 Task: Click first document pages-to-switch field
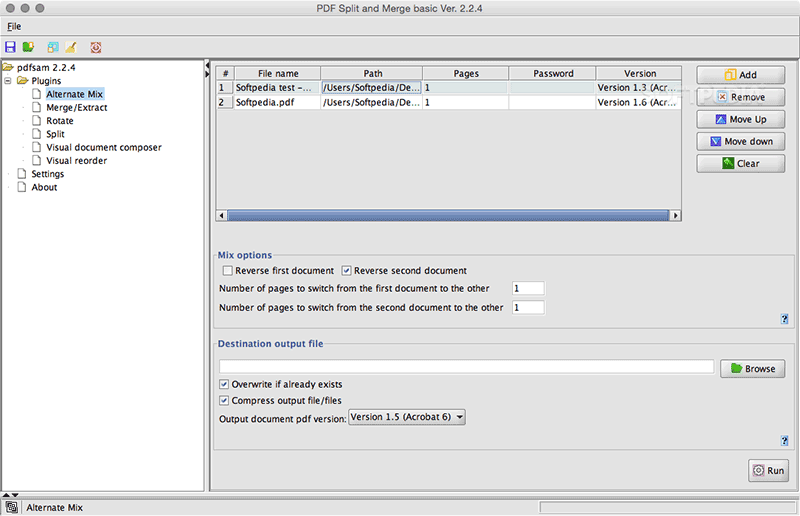(x=528, y=288)
